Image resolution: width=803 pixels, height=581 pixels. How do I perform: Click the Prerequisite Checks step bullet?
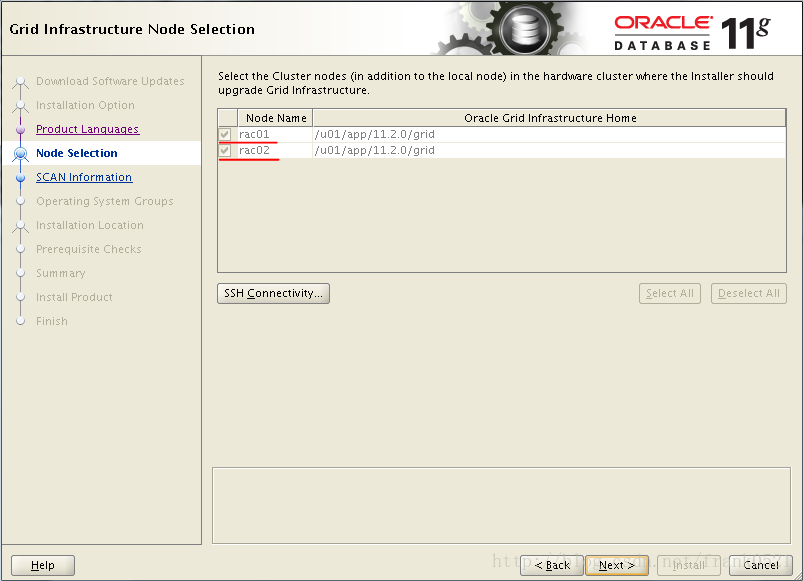[20, 249]
